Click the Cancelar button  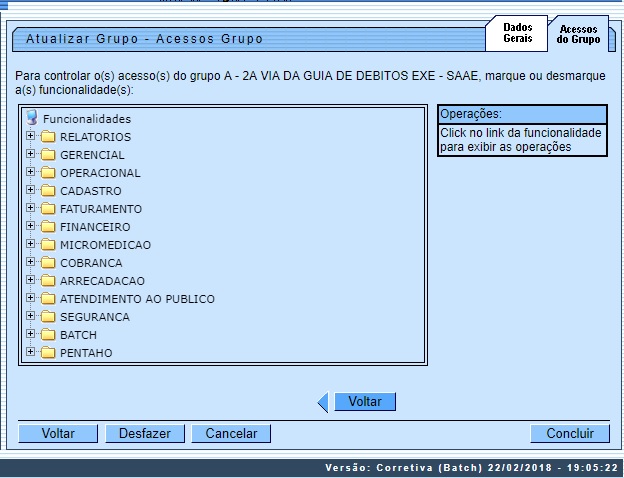[x=231, y=433]
